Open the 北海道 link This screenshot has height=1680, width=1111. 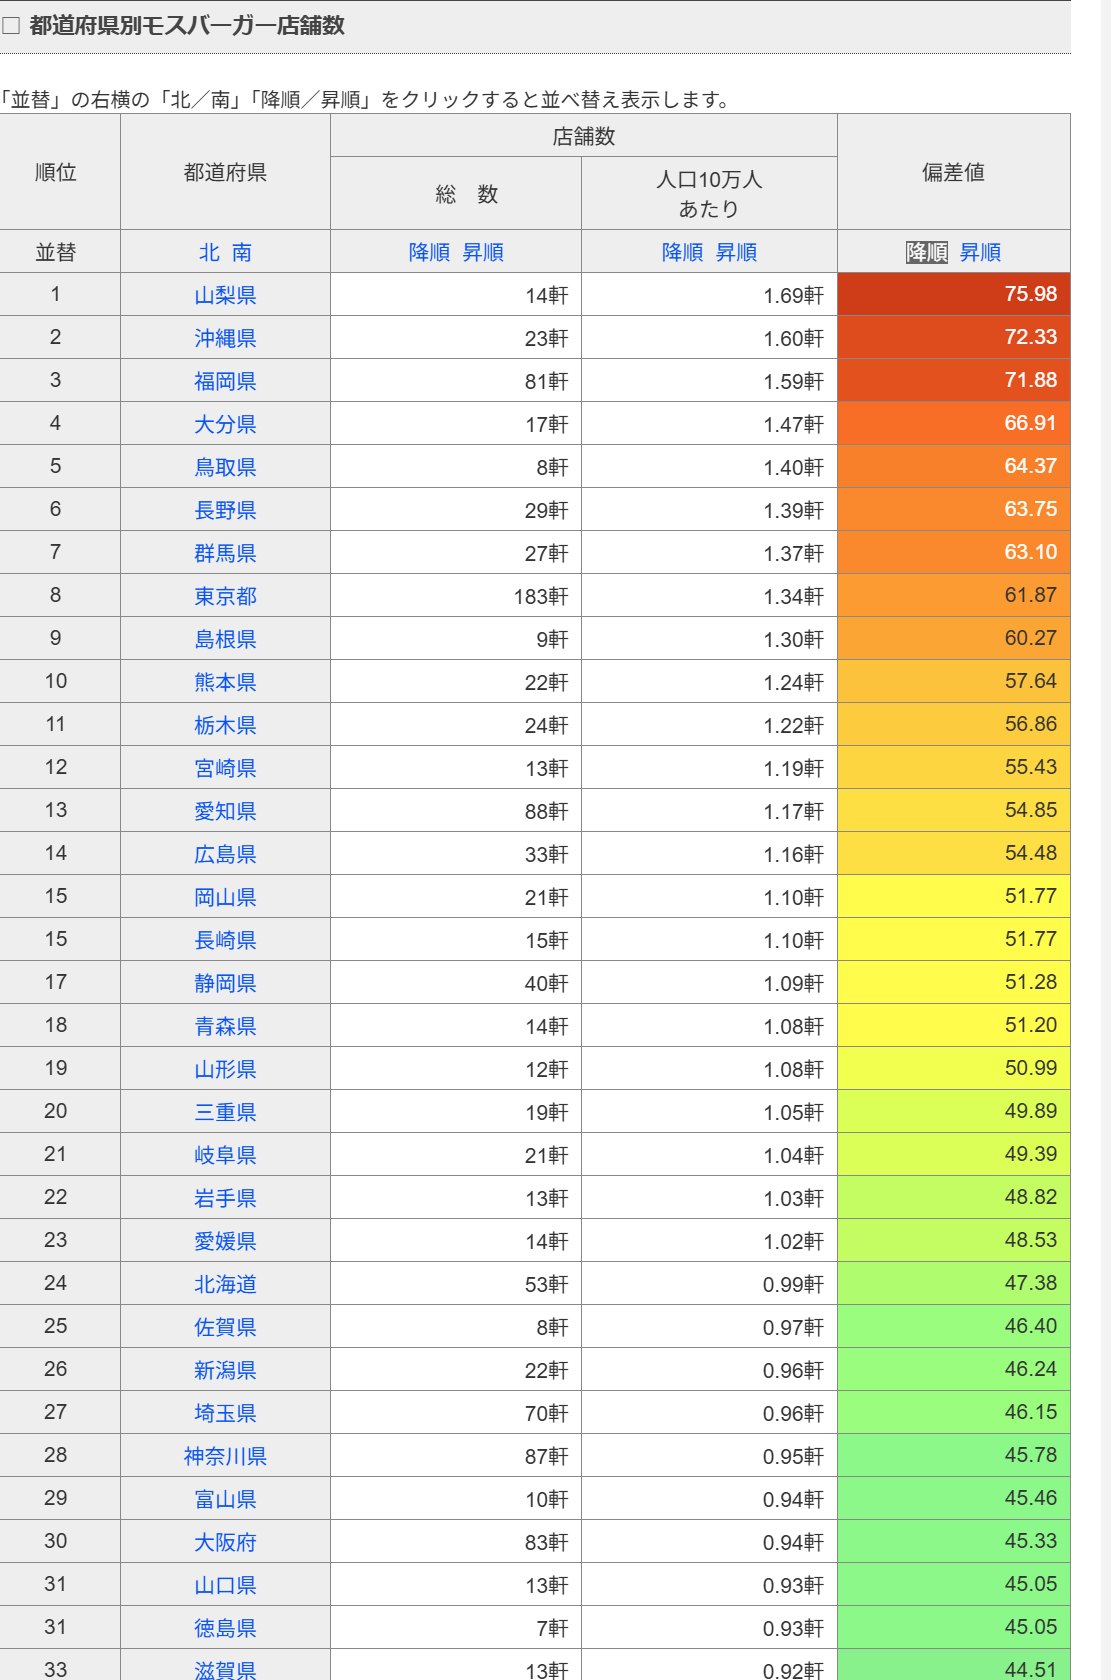click(x=225, y=1285)
